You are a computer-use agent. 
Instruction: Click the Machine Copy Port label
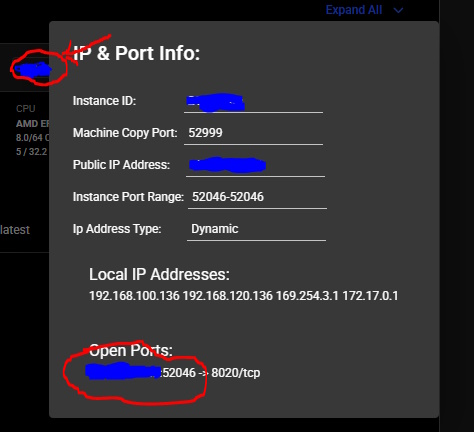tap(125, 133)
